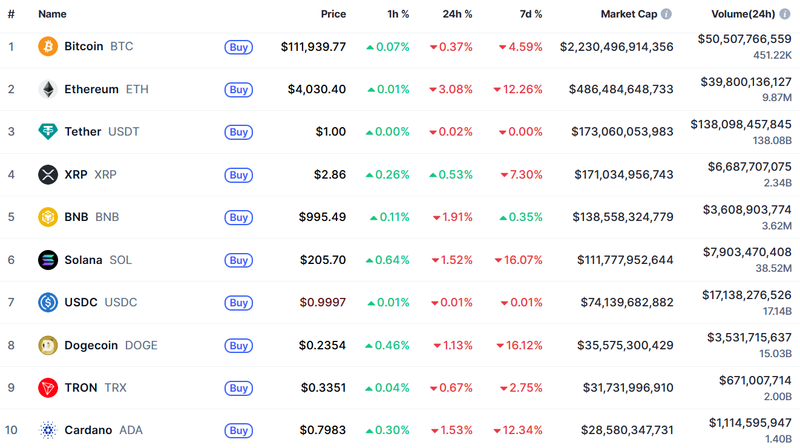This screenshot has width=800, height=448.
Task: Click the Tether logo icon
Action: tap(48, 132)
